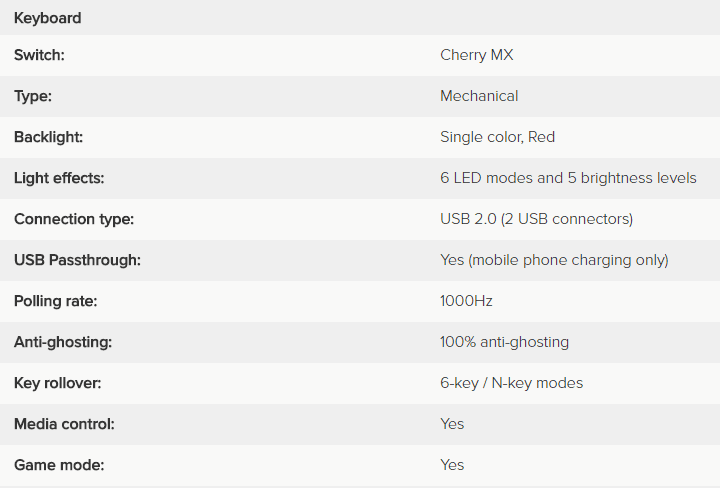
Task: Click the USB 2.0 connectors value
Action: pyautogui.click(x=536, y=219)
